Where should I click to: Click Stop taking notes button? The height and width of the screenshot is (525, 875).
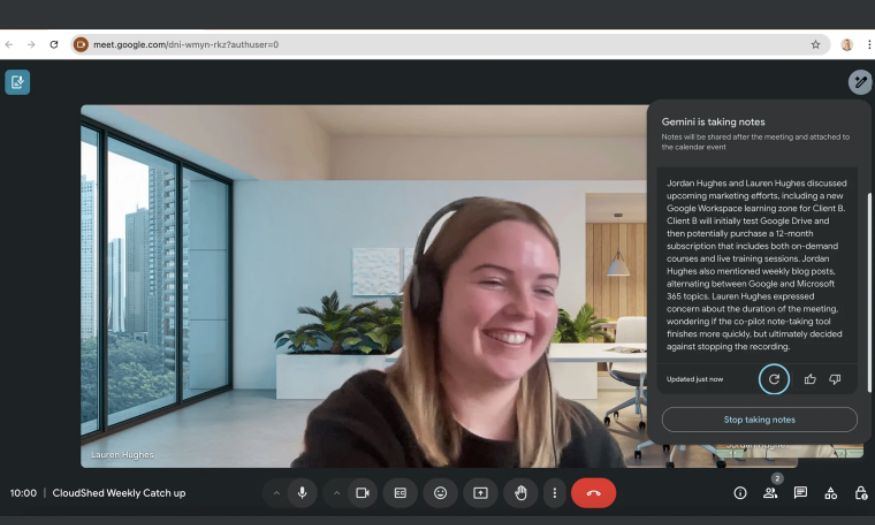[x=759, y=420]
